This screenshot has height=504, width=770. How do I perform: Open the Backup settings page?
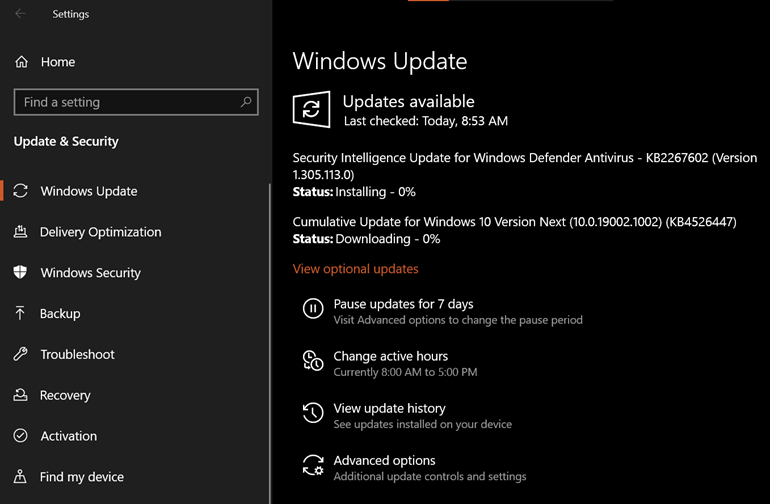pyautogui.click(x=60, y=313)
